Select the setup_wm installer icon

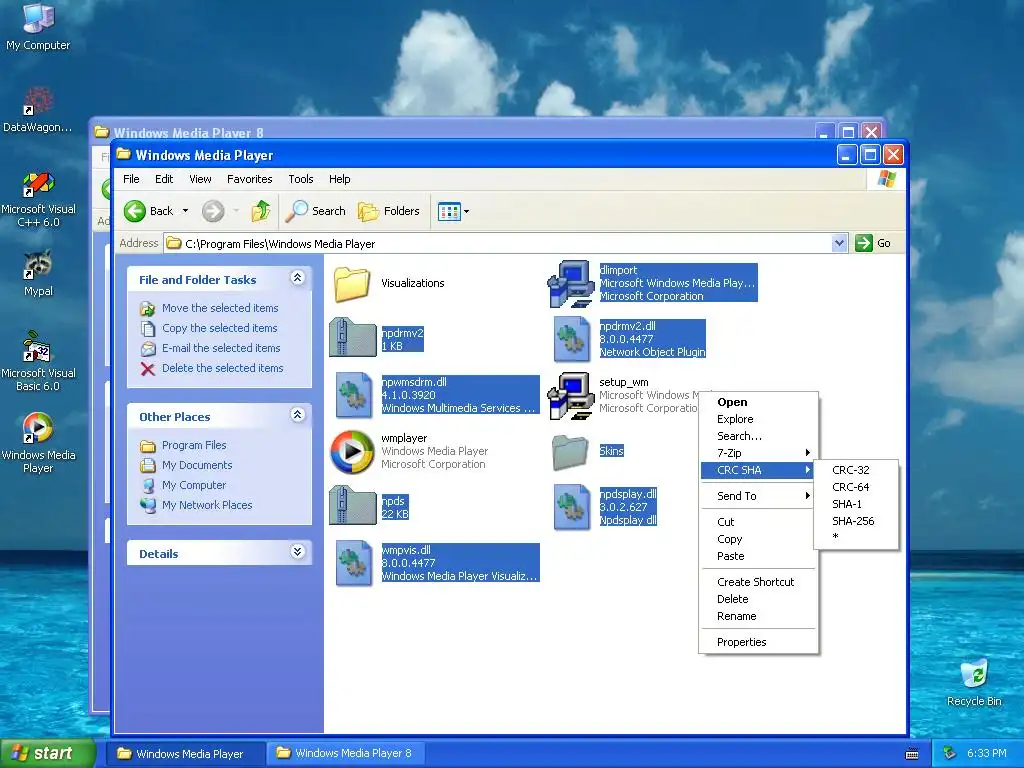(x=570, y=396)
